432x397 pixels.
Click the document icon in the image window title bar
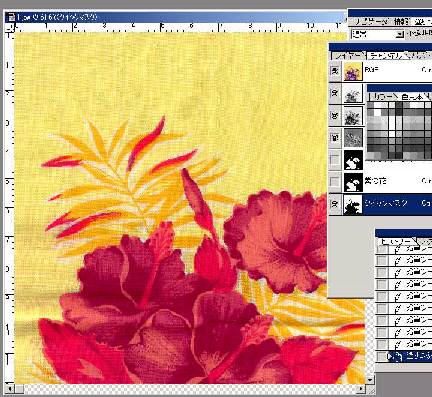point(12,17)
